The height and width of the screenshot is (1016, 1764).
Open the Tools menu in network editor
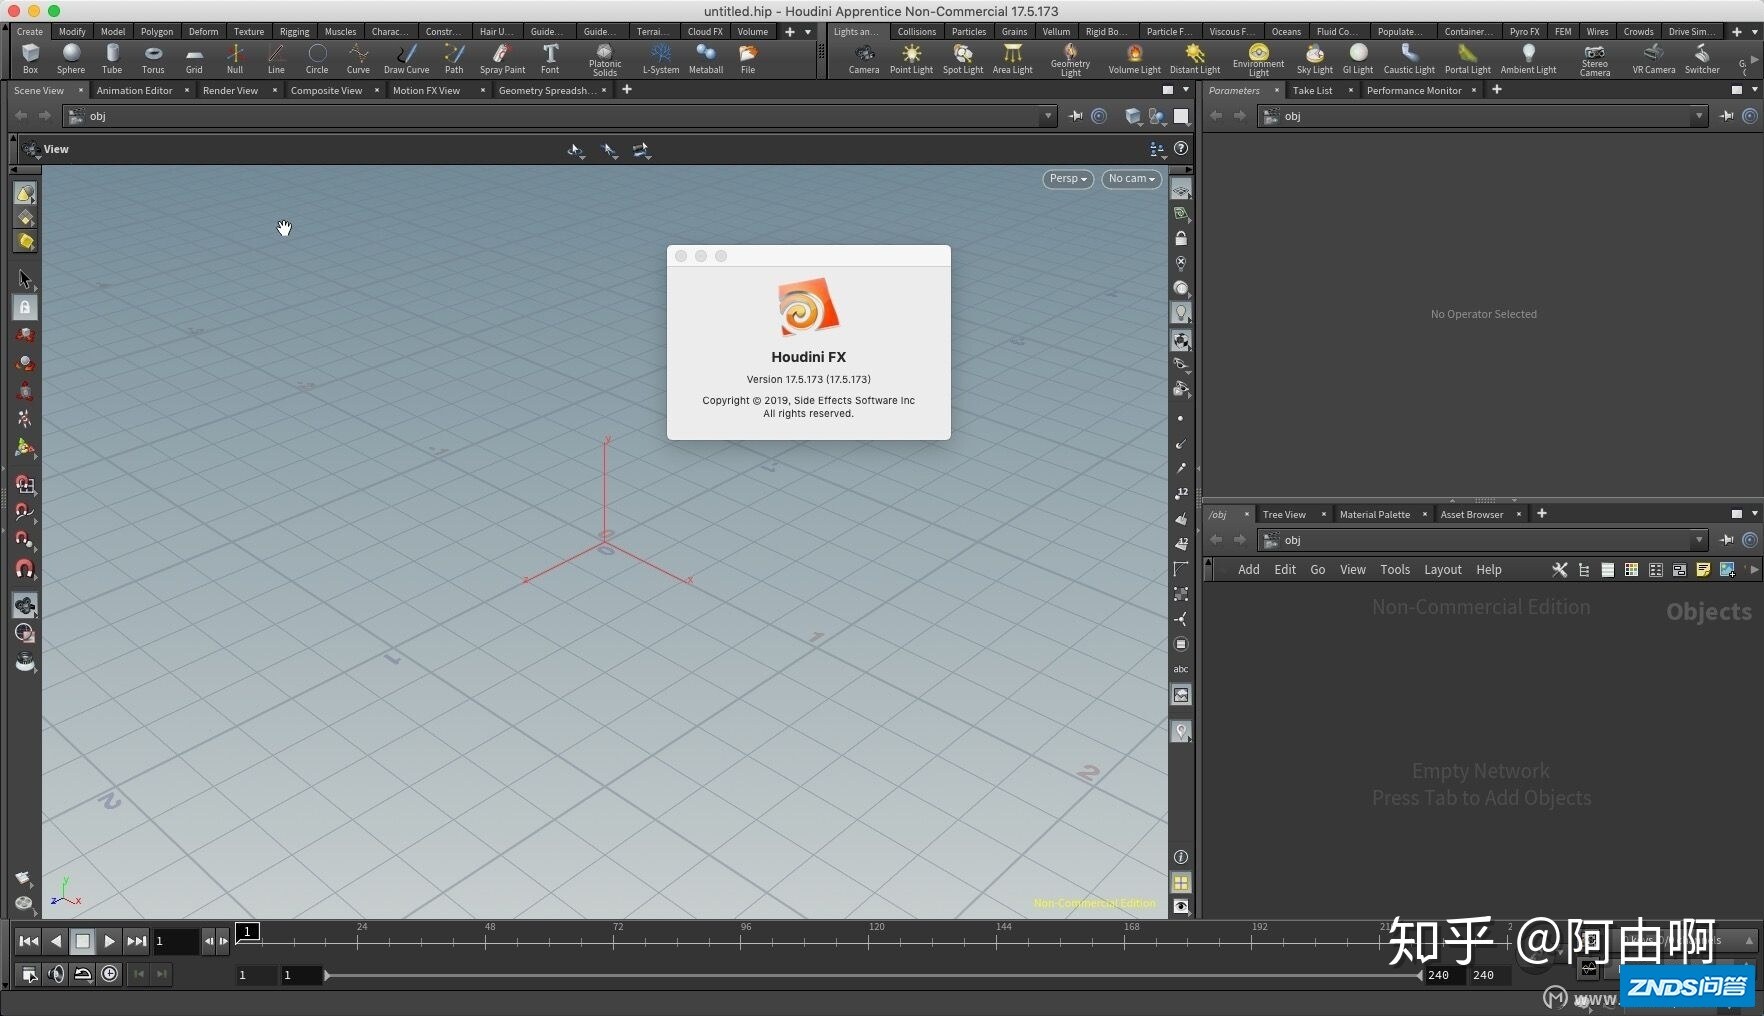pos(1395,570)
